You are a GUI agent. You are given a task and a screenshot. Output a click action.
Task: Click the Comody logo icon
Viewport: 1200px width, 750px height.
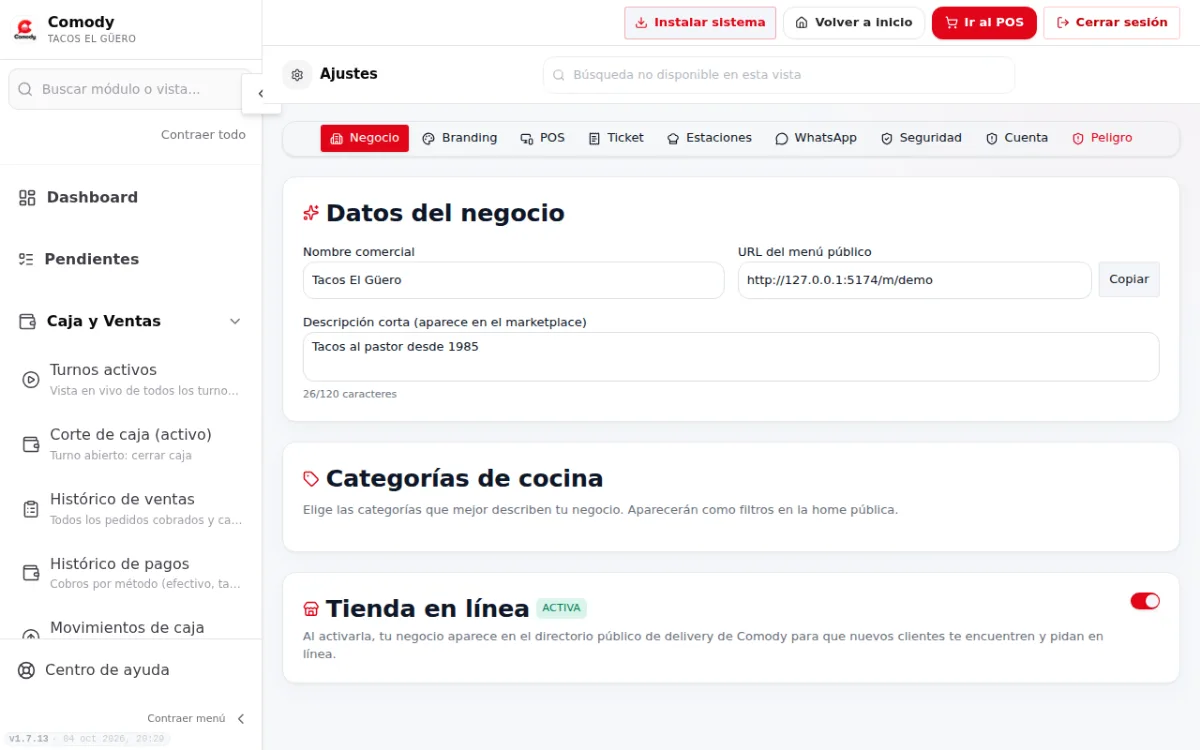click(x=25, y=28)
